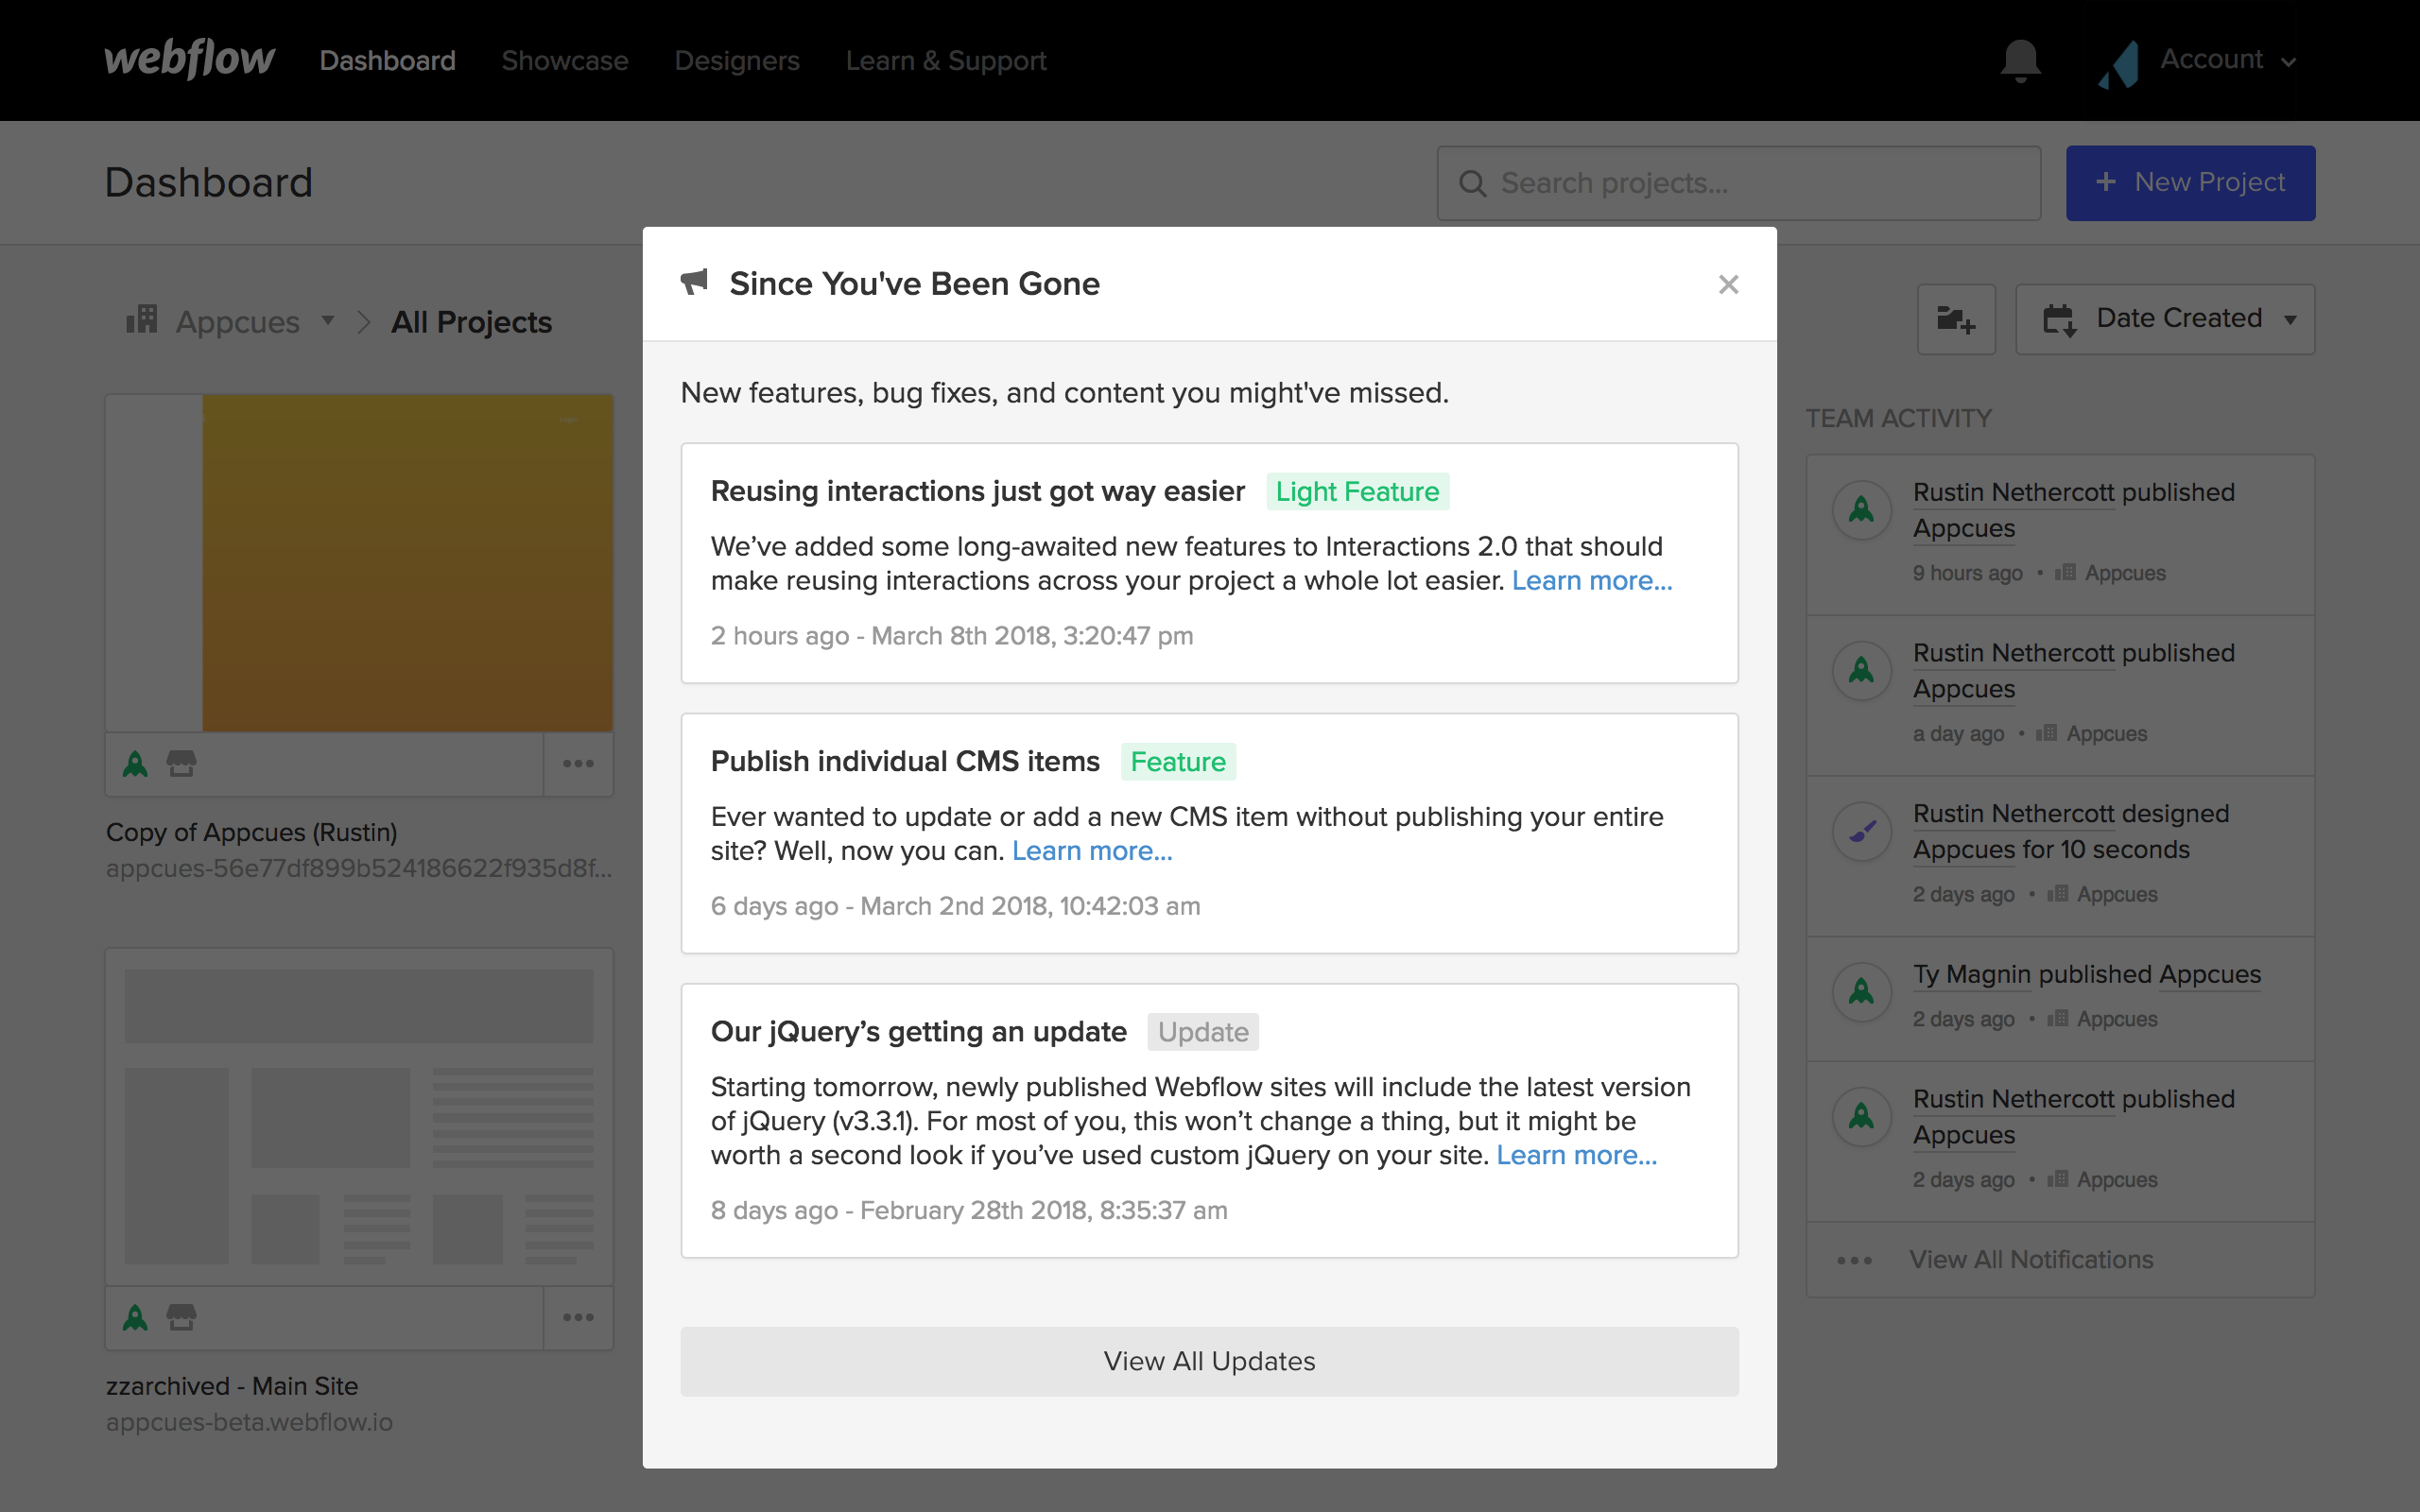Open the Showcase nav item
The height and width of the screenshot is (1512, 2420).
coord(565,61)
